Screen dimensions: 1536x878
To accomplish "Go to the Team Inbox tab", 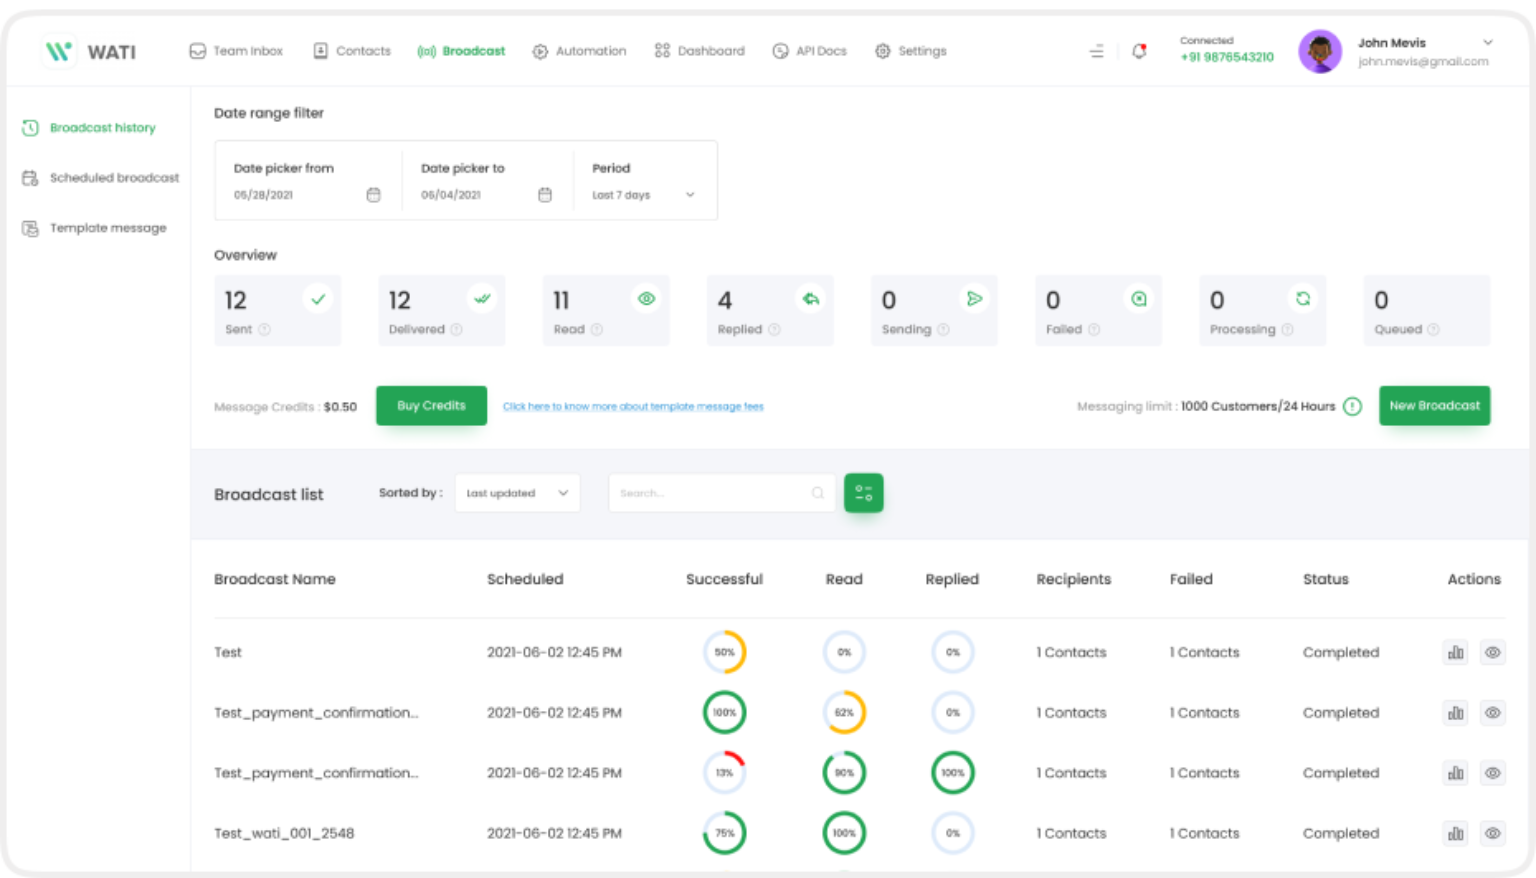I will click(237, 51).
